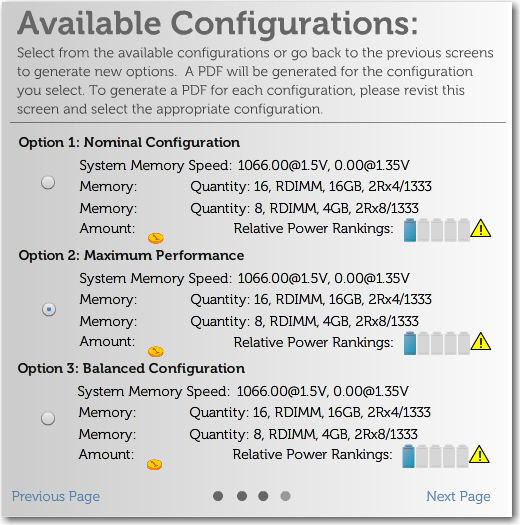The height and width of the screenshot is (525, 520).
Task: Click the blue power ranking bar in Option 3
Action: 408,456
